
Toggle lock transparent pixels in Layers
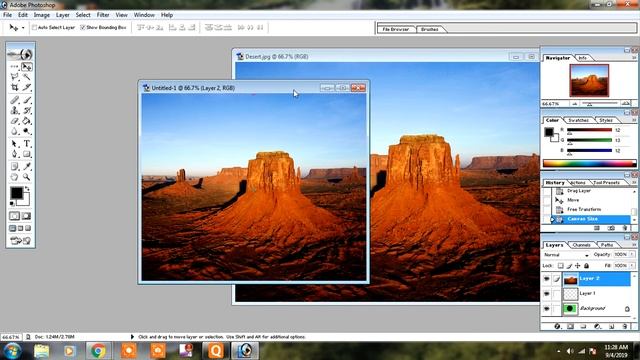click(x=560, y=266)
